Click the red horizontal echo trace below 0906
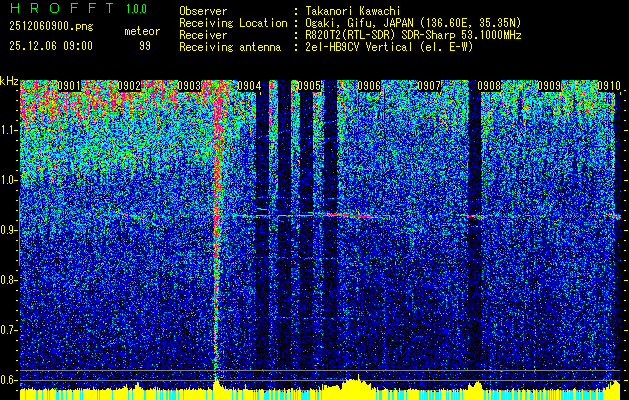 pyautogui.click(x=351, y=215)
